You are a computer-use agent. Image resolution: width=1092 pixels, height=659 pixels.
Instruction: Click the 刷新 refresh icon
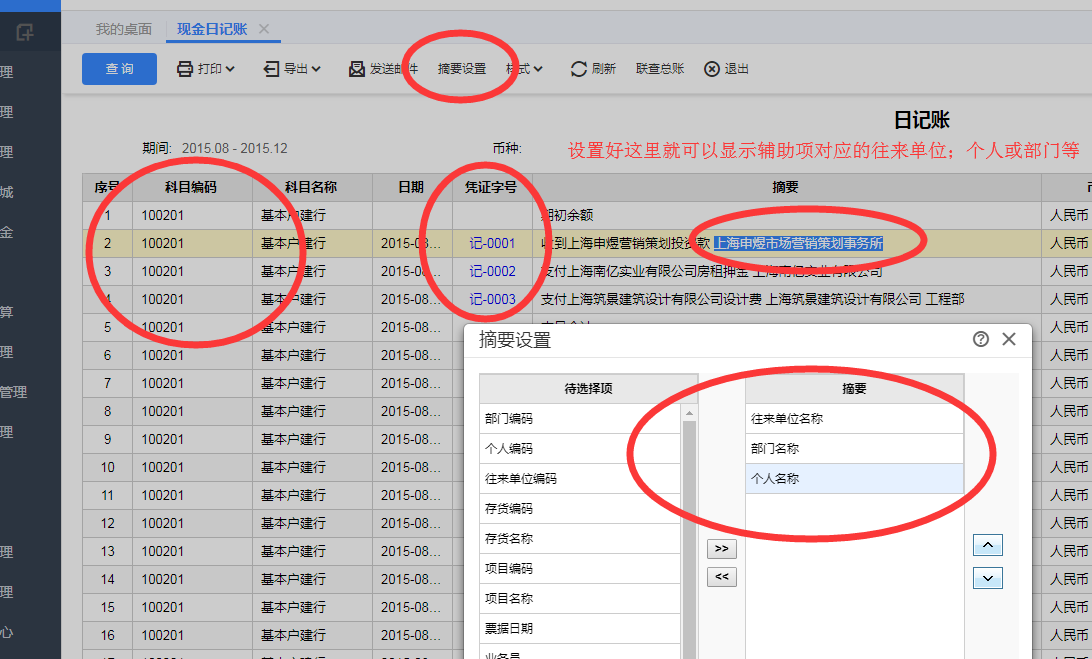578,69
